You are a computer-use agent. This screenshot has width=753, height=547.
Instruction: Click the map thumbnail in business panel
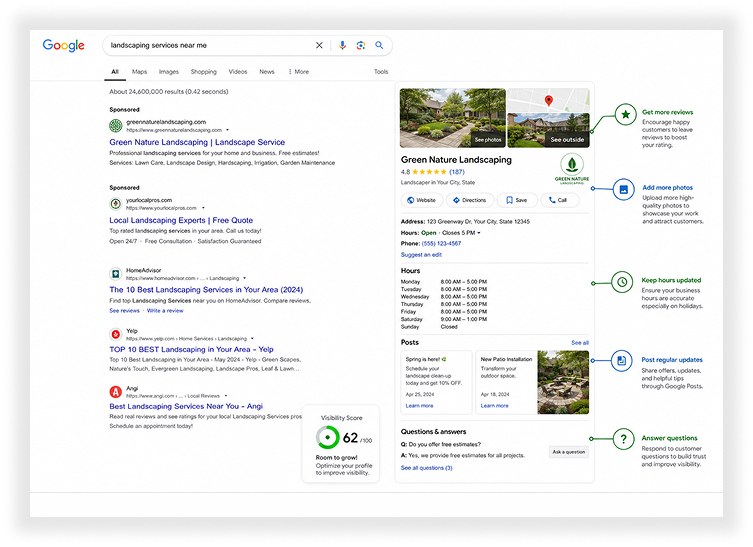coord(548,100)
